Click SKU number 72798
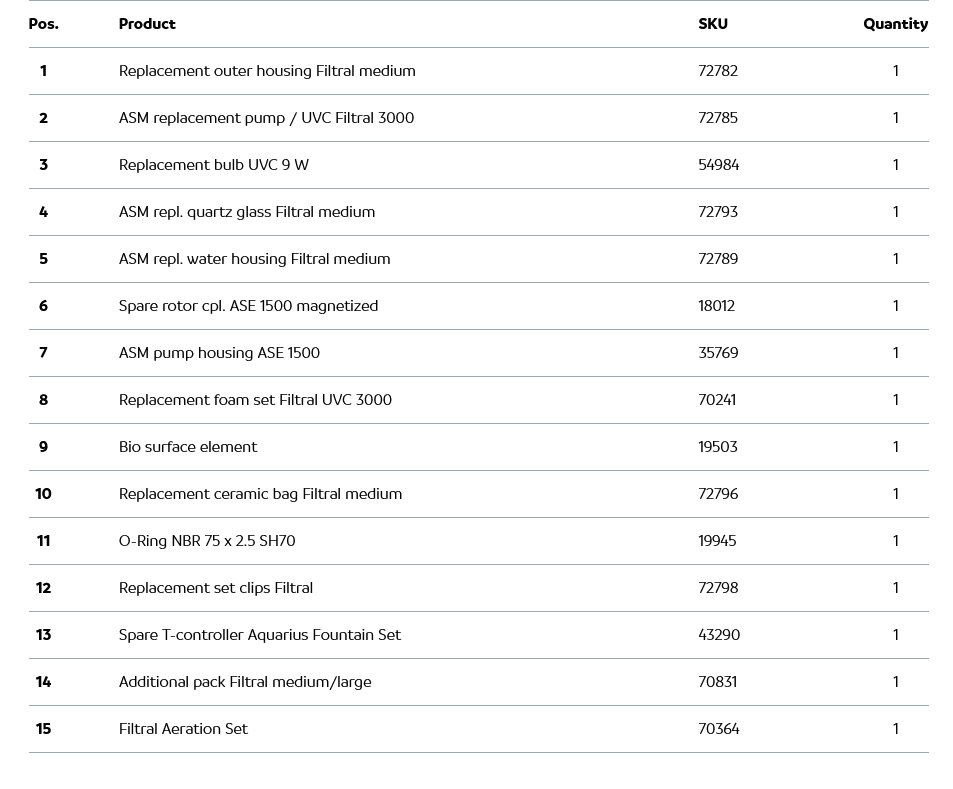This screenshot has width=953, height=789. point(718,588)
